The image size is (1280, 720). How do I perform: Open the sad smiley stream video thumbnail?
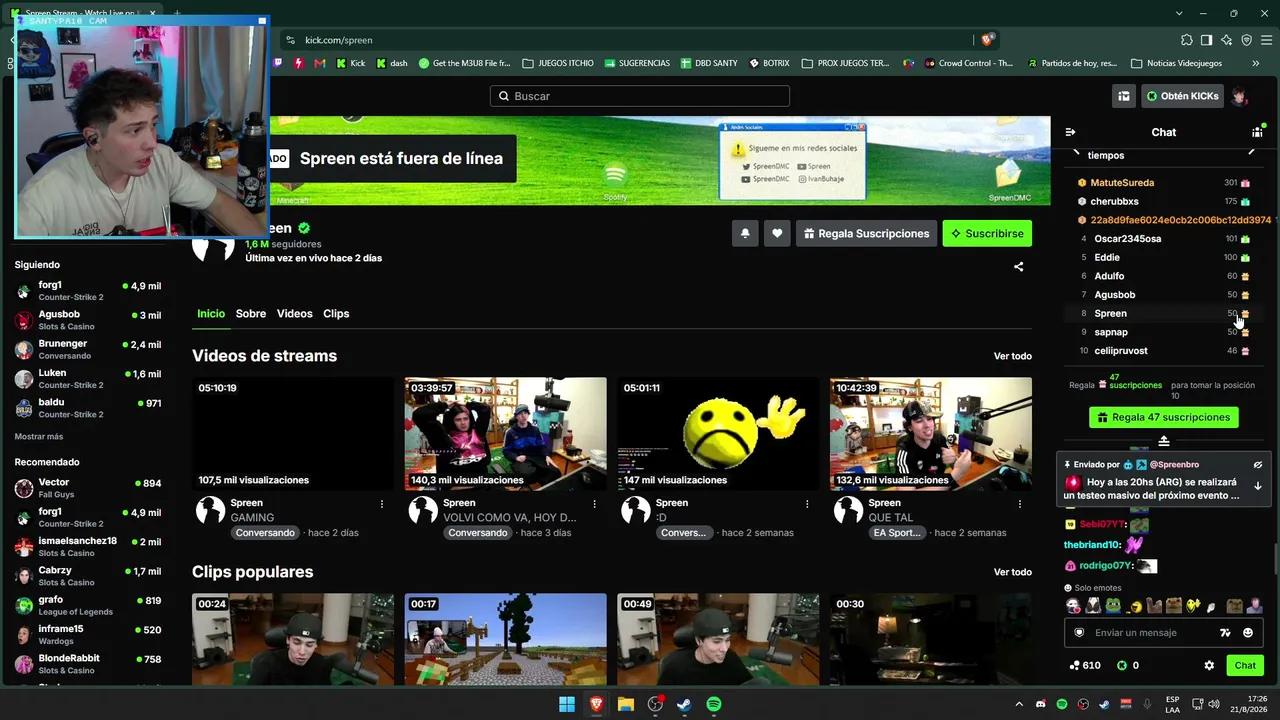(718, 434)
